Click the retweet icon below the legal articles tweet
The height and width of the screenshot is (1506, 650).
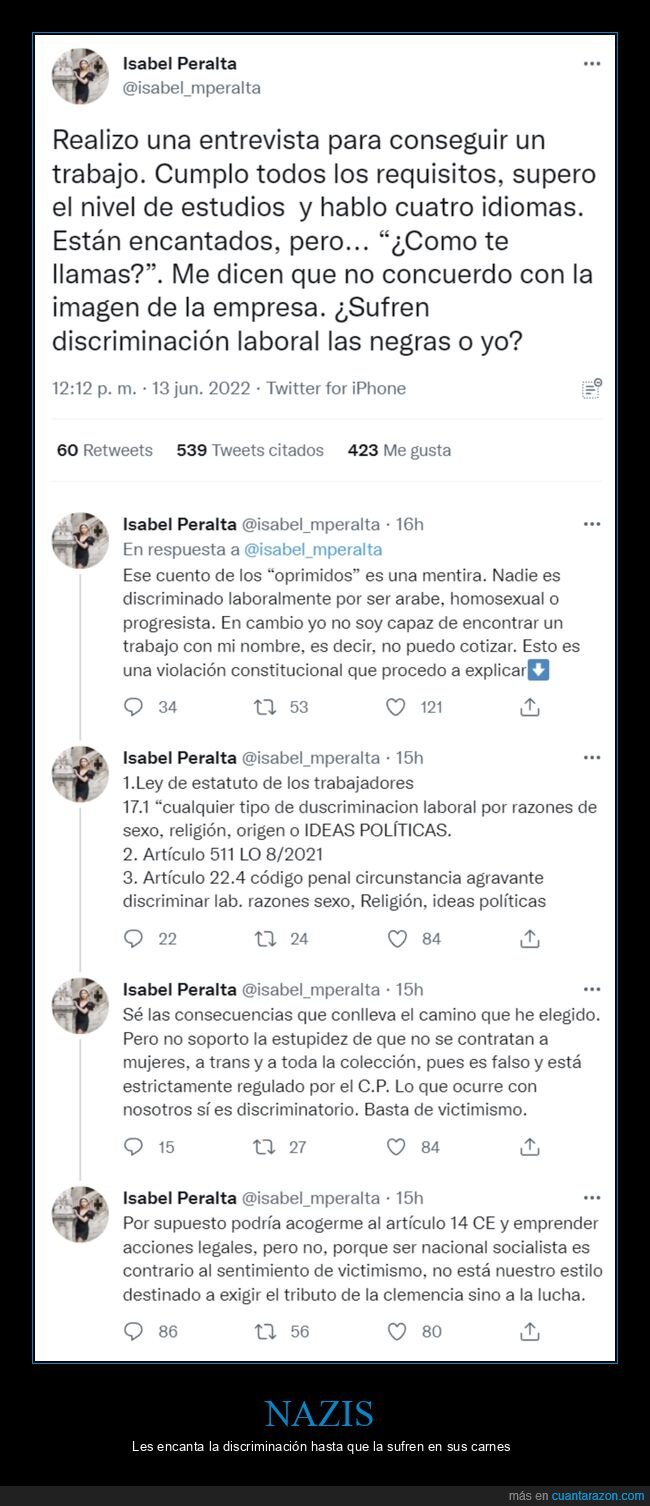click(x=264, y=939)
